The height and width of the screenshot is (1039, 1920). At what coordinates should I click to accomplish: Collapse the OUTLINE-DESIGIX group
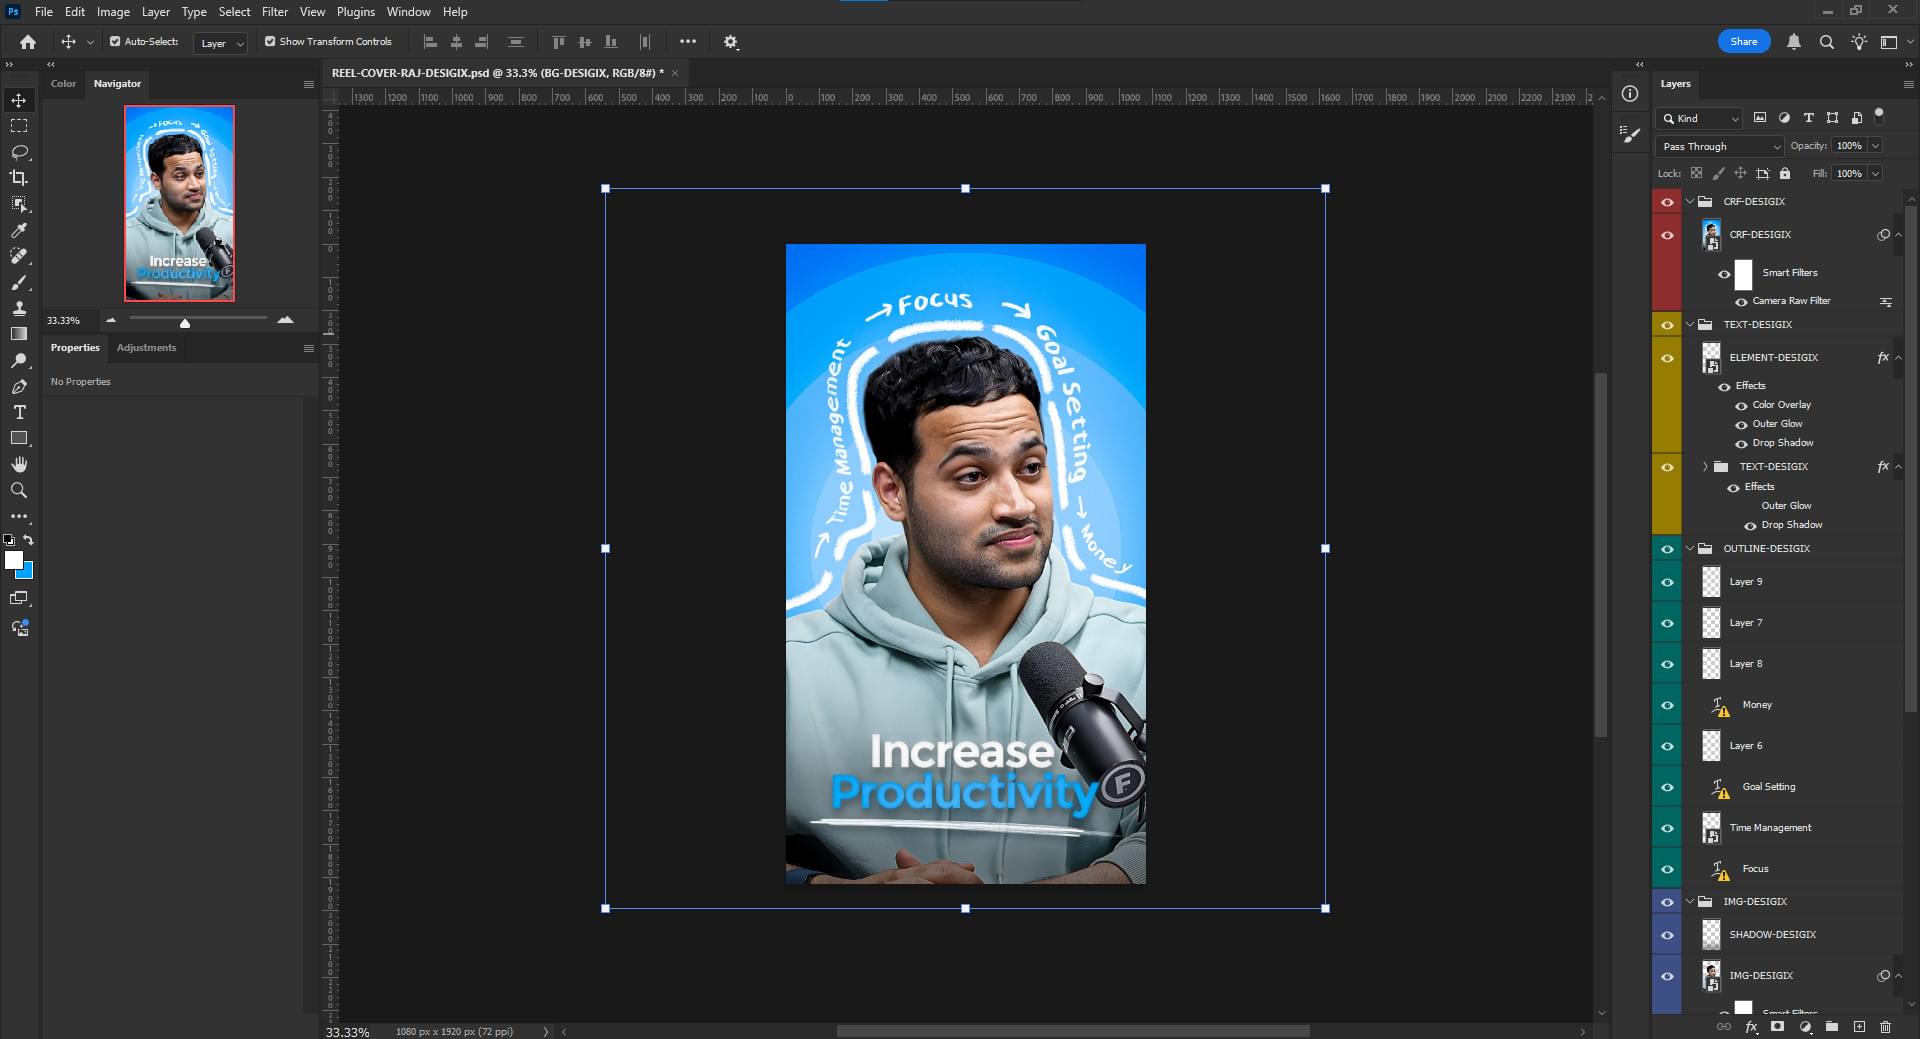tap(1691, 548)
